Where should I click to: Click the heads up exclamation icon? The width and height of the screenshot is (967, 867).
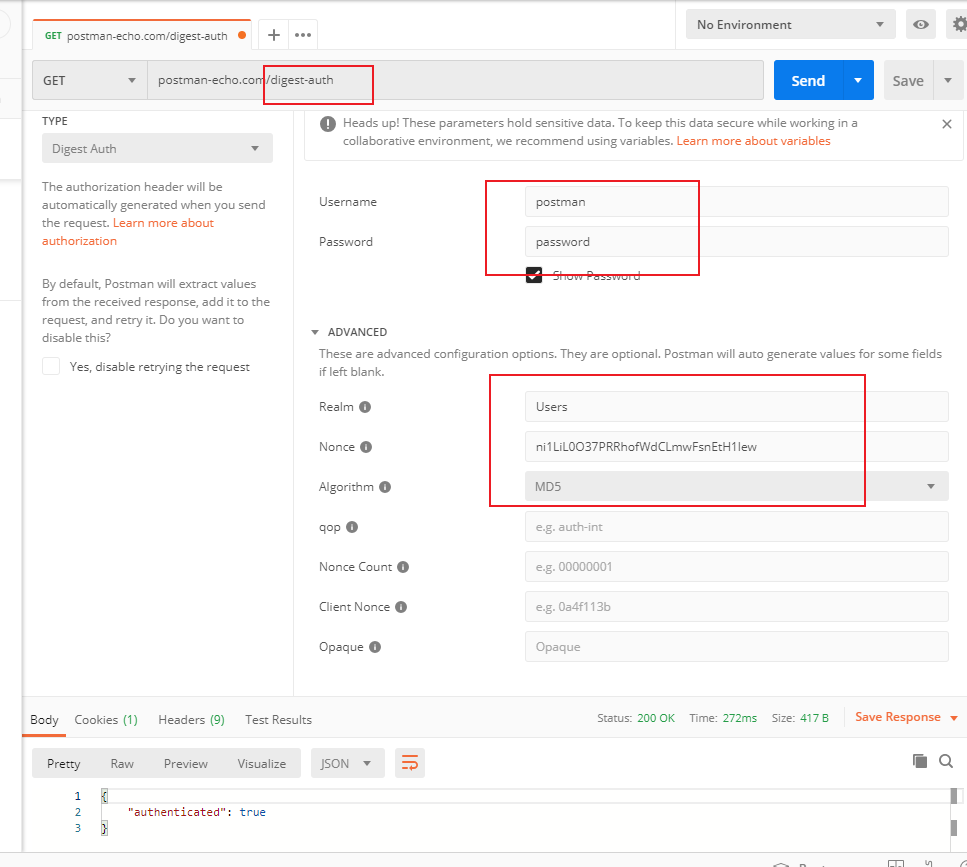click(x=327, y=124)
